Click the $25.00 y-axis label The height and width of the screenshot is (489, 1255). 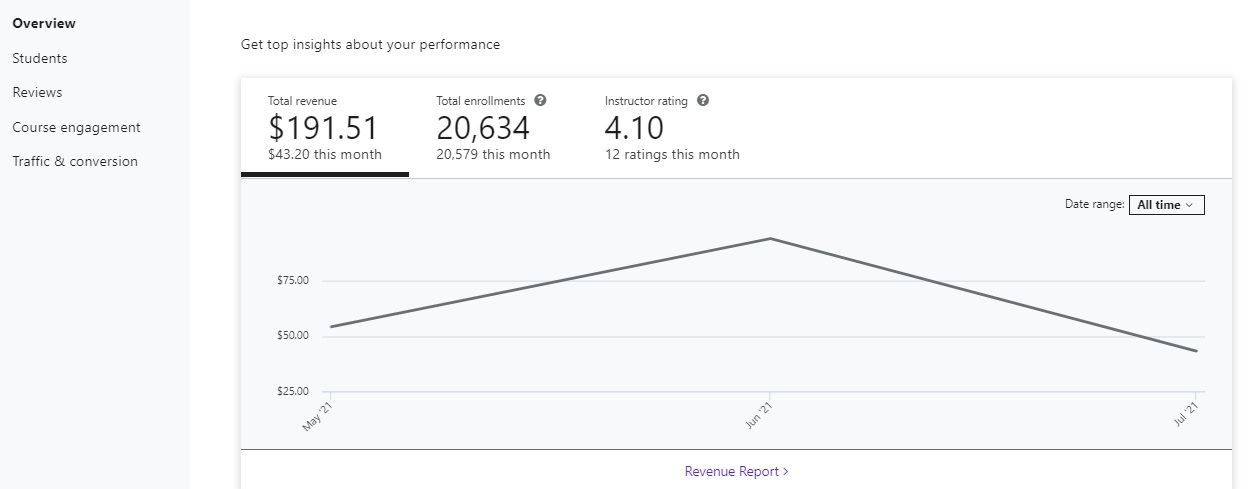click(292, 391)
